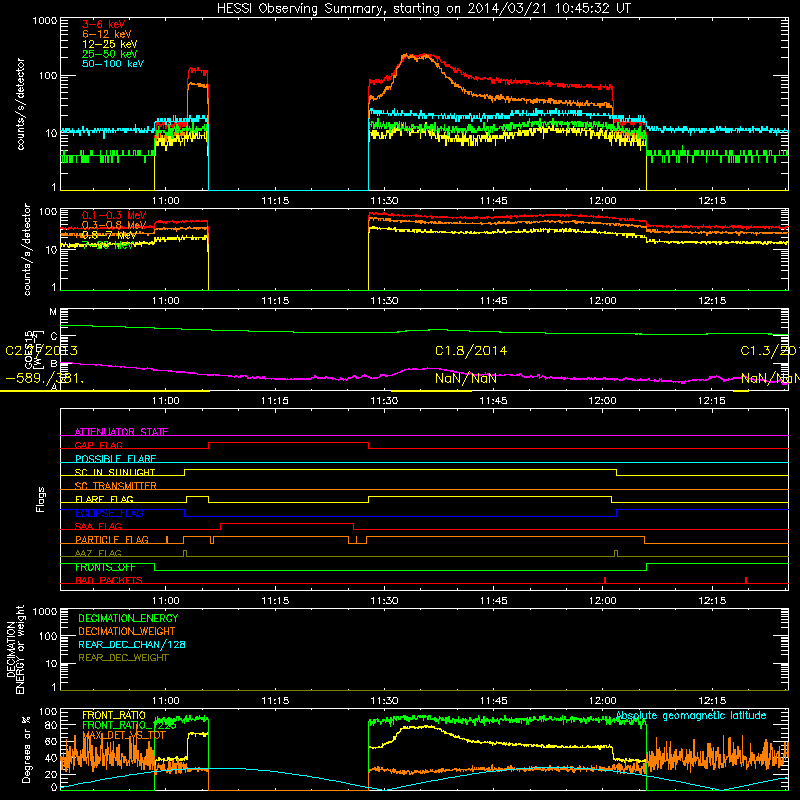Click the SC_IN_SUNLIGHT flag label
Viewport: 800px width, 800px height.
pyautogui.click(x=115, y=472)
